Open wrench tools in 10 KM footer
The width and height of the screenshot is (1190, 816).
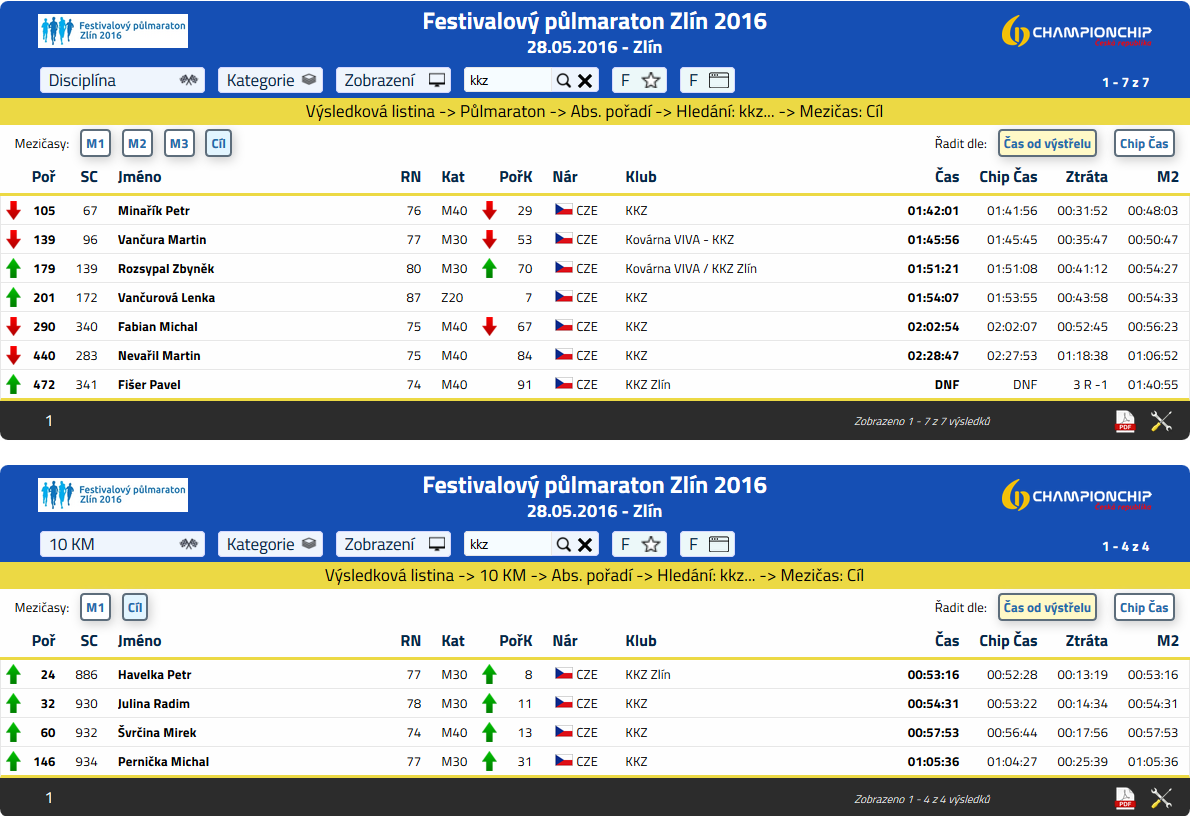point(1161,799)
